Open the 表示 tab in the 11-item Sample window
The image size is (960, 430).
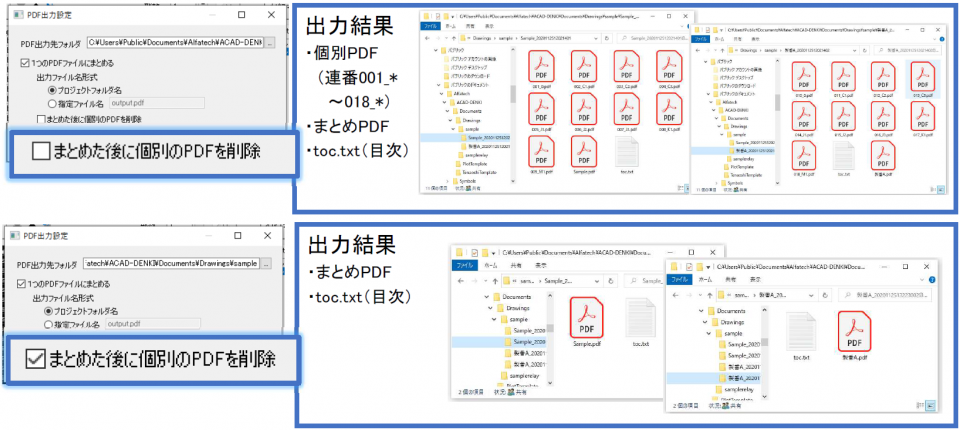[489, 27]
